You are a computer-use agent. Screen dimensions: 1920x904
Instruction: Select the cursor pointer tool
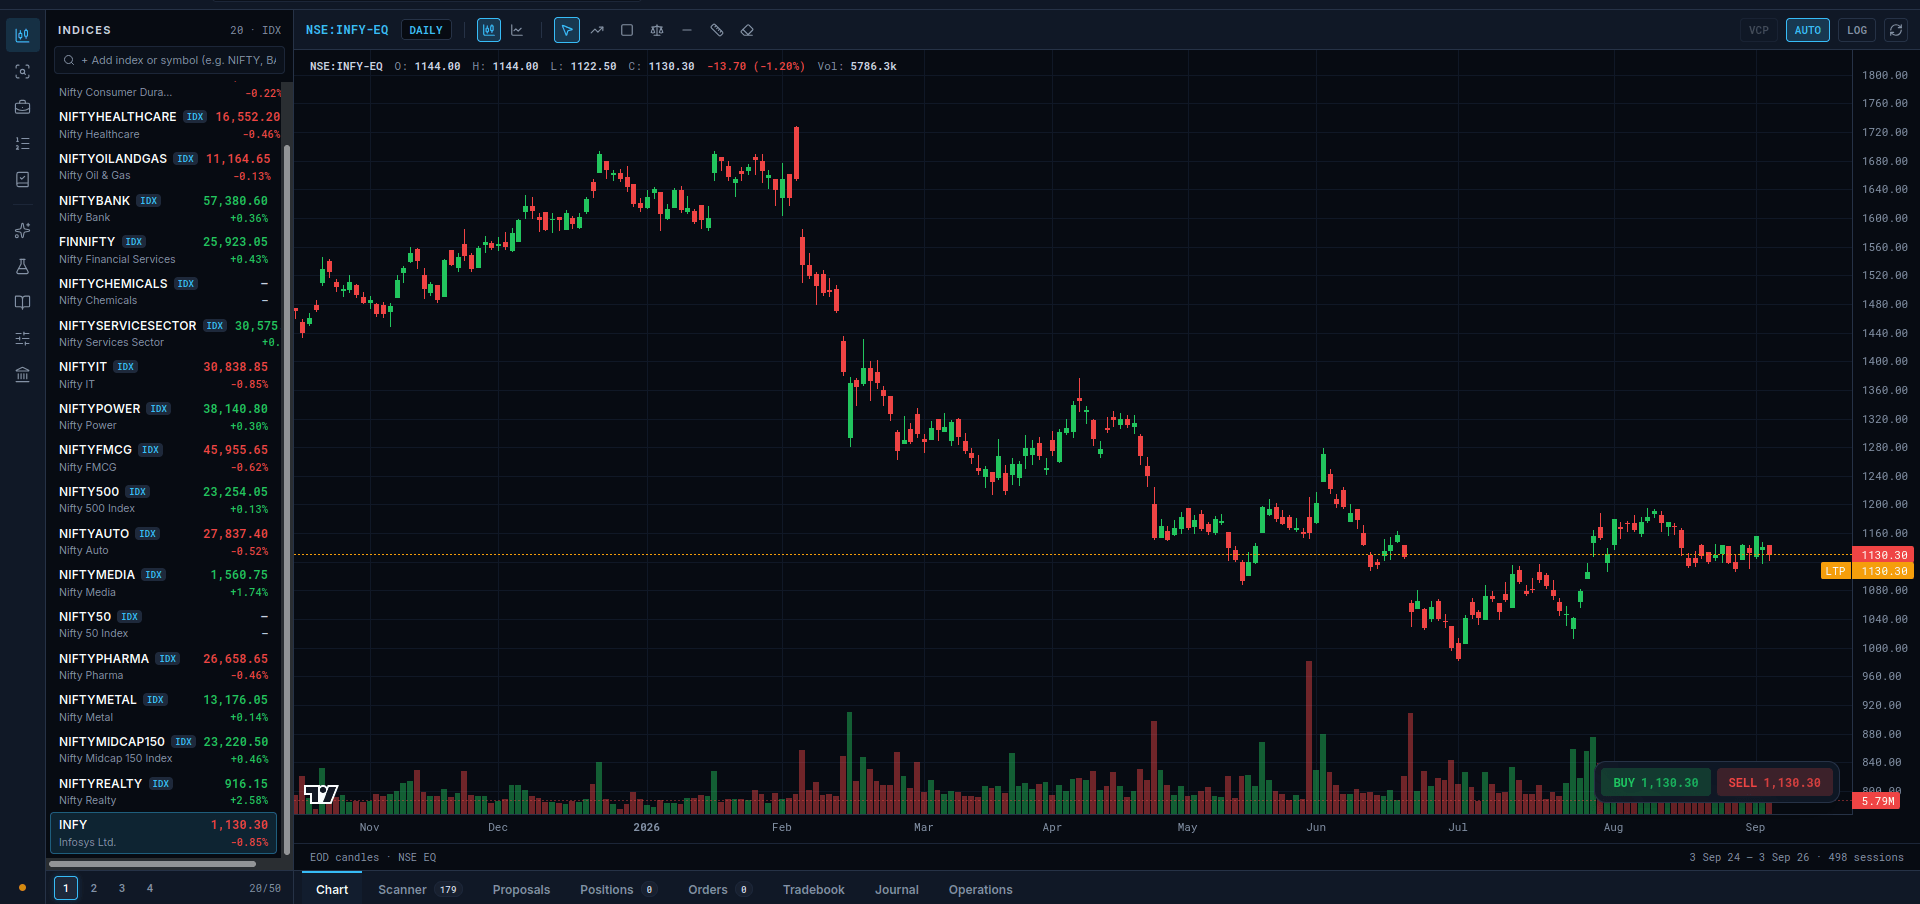[x=567, y=30]
